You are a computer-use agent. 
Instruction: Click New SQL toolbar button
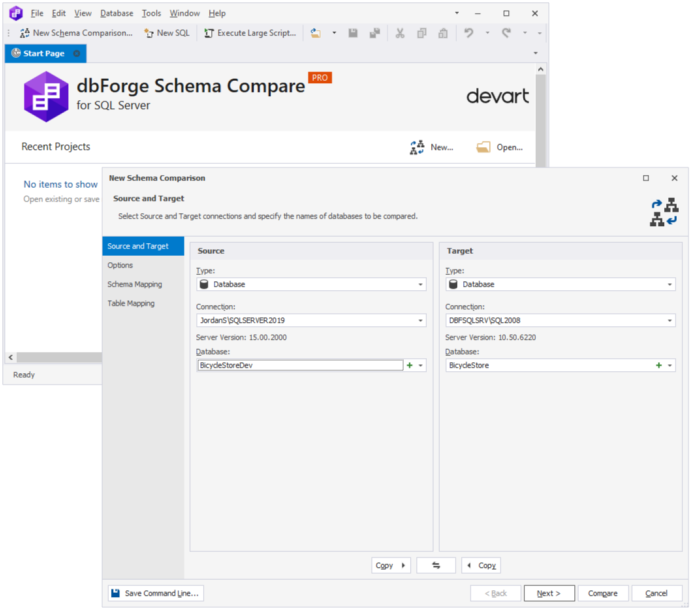[x=167, y=33]
